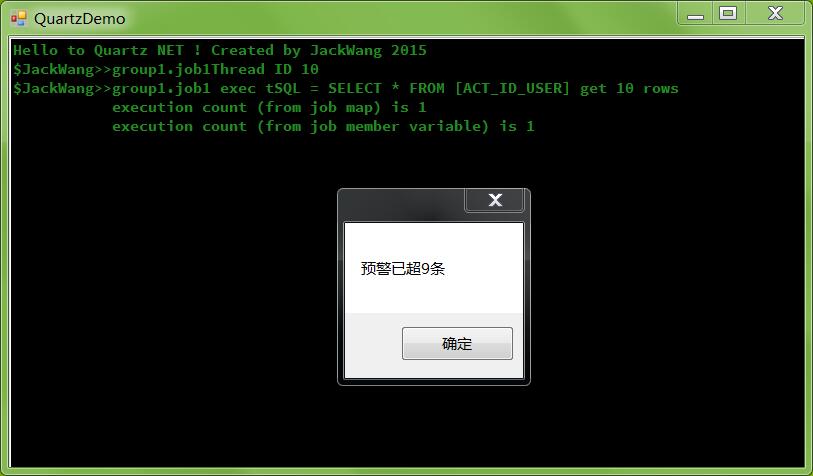Minimize the QuartzDemo window

695,13
